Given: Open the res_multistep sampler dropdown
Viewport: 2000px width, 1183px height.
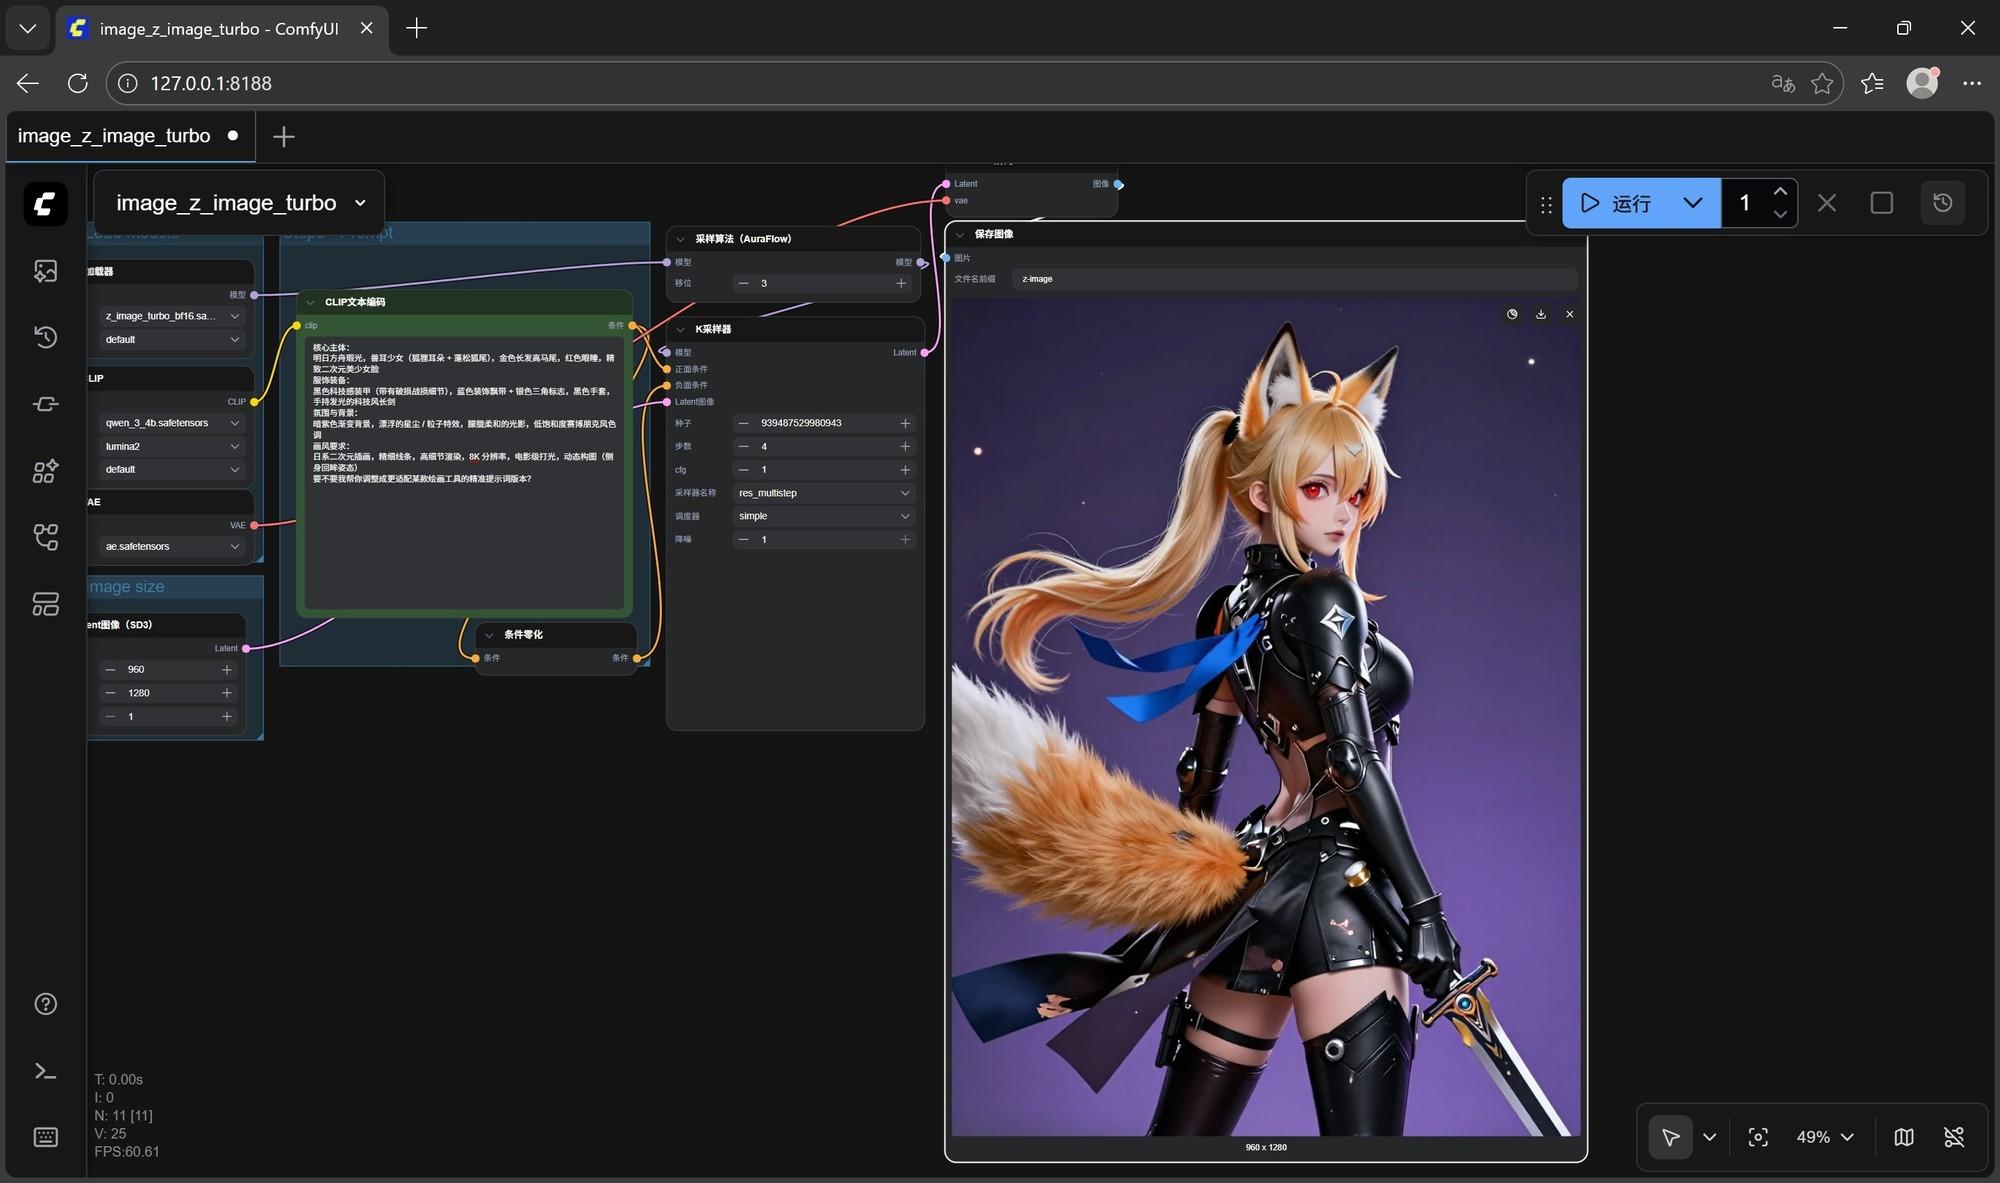Looking at the screenshot, I should tap(822, 493).
